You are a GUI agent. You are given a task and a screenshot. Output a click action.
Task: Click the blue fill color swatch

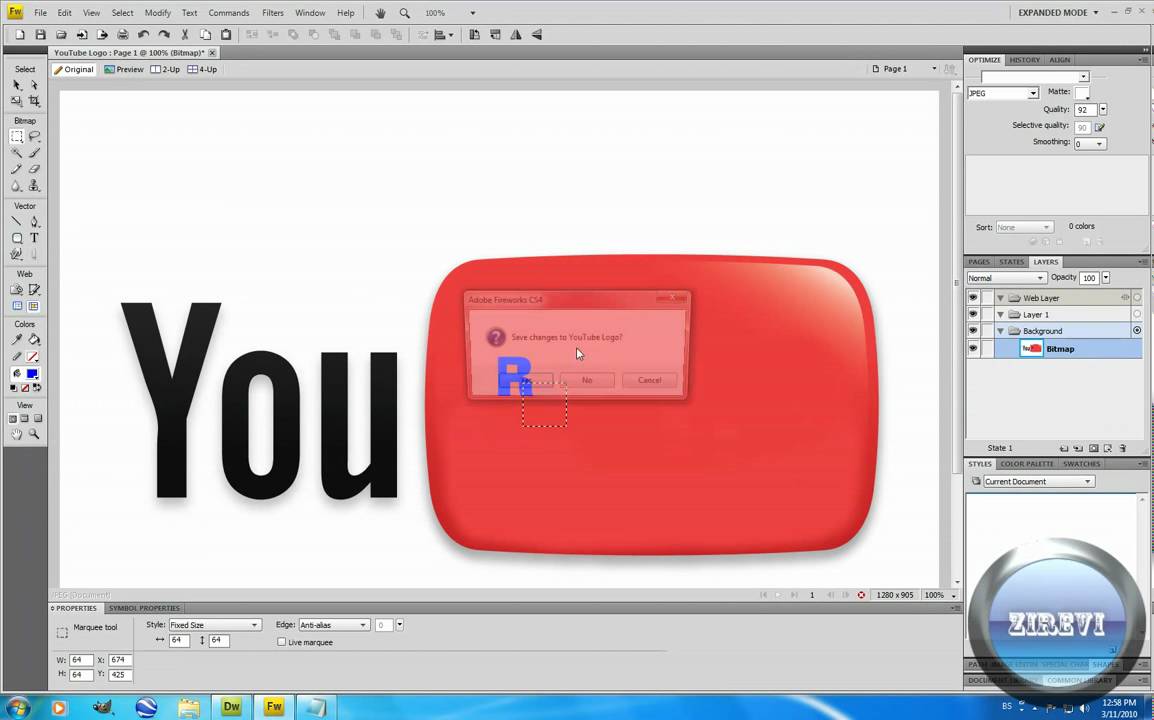32,373
